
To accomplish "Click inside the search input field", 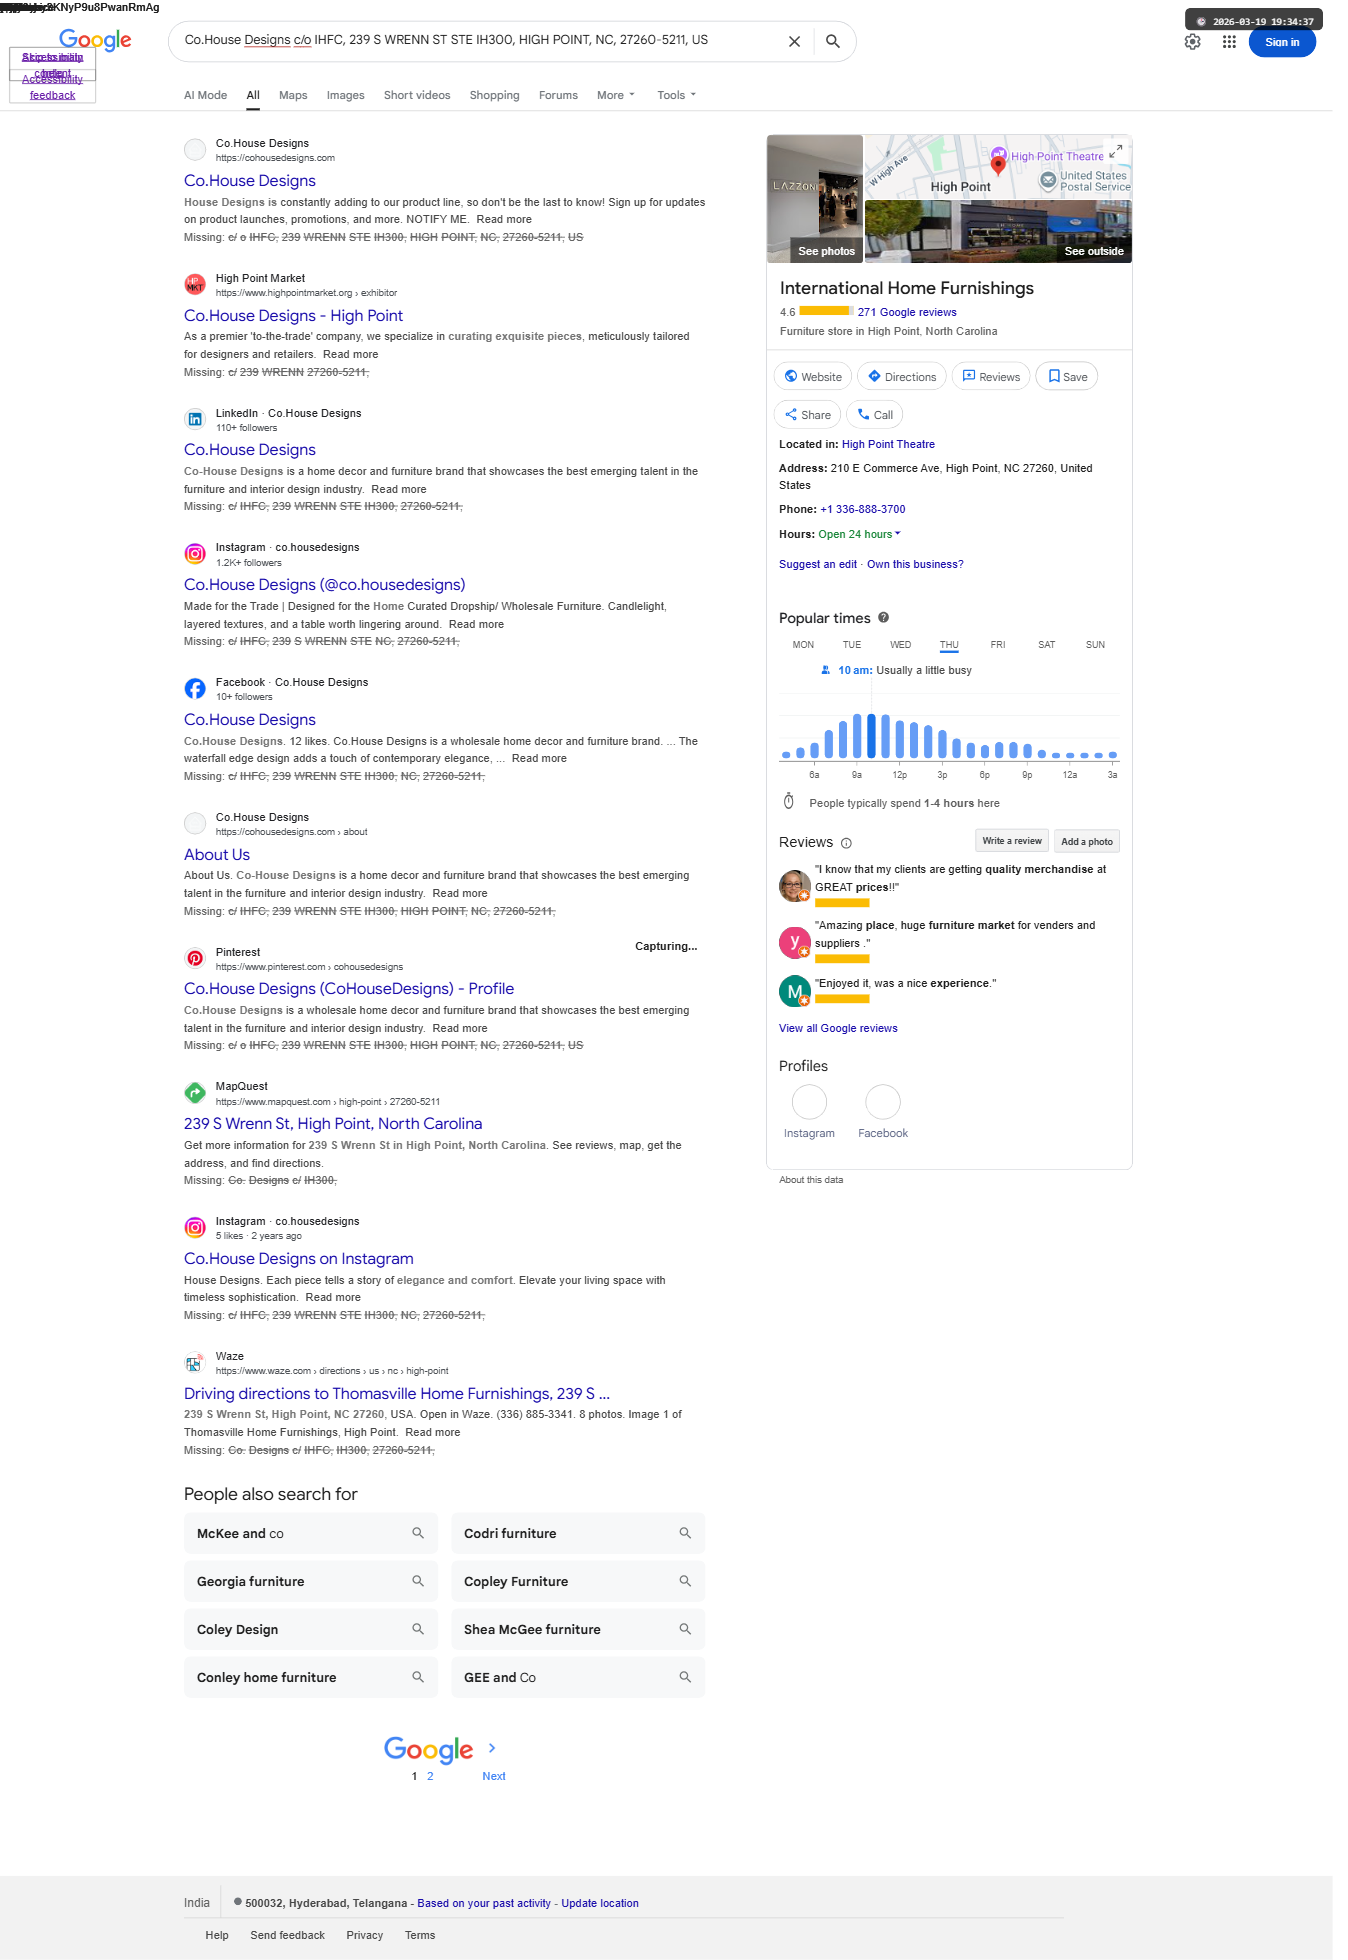I will click(475, 40).
